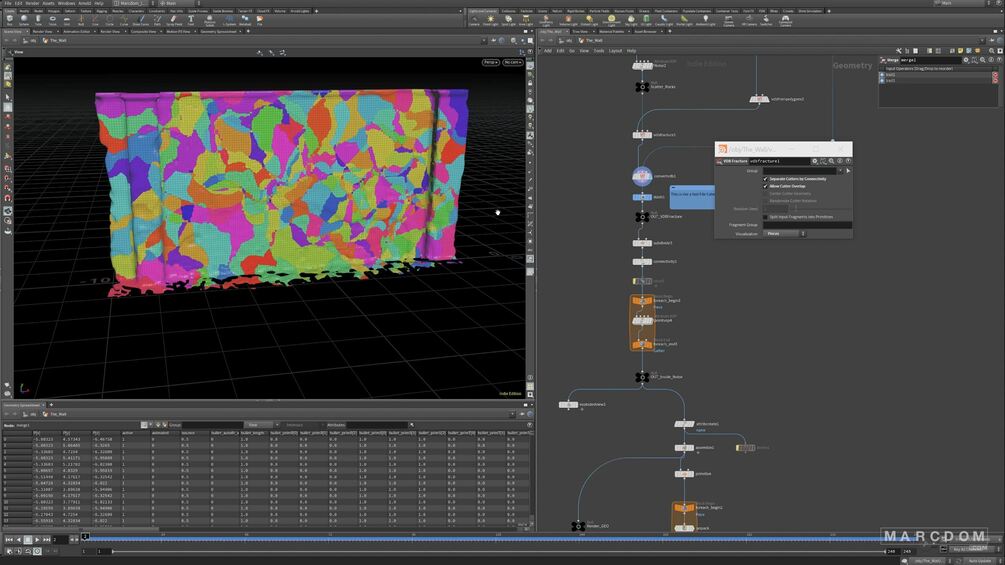Click the scatter_blocks null node icon
The image size is (1005, 565).
point(642,87)
